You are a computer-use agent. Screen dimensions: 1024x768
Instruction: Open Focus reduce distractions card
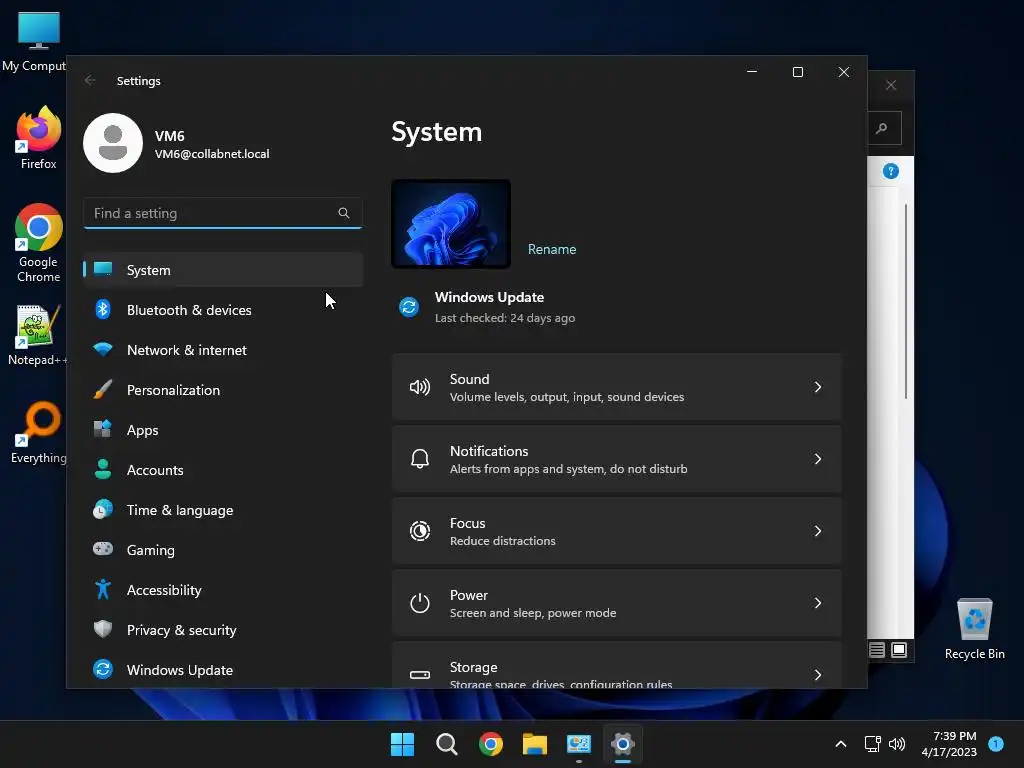coord(616,531)
